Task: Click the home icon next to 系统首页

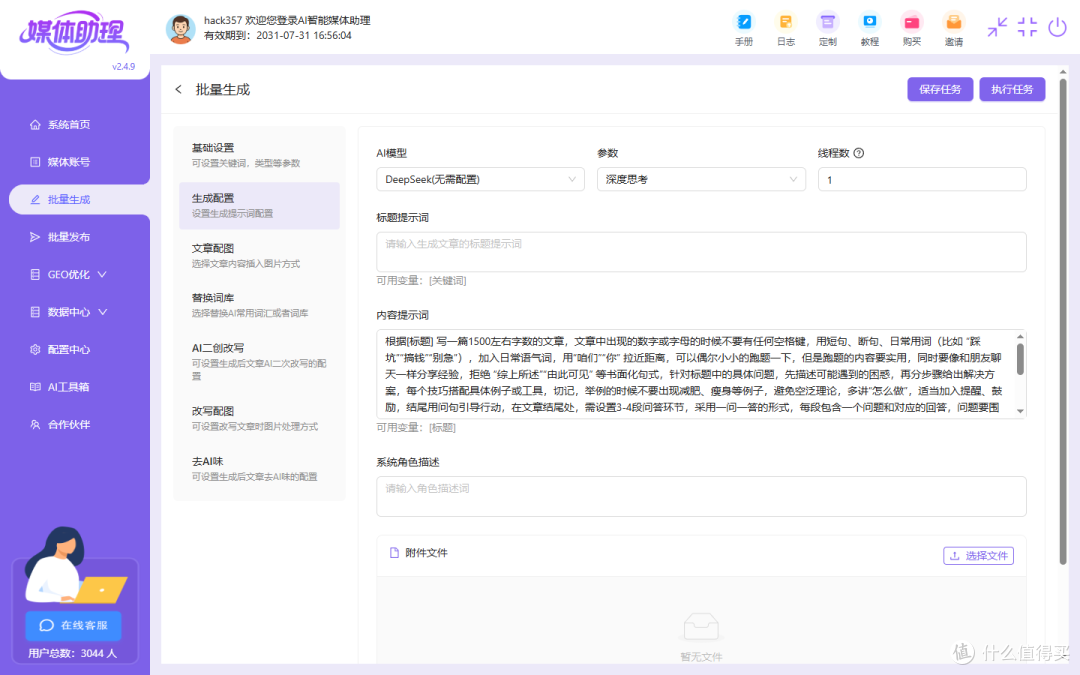Action: point(35,125)
